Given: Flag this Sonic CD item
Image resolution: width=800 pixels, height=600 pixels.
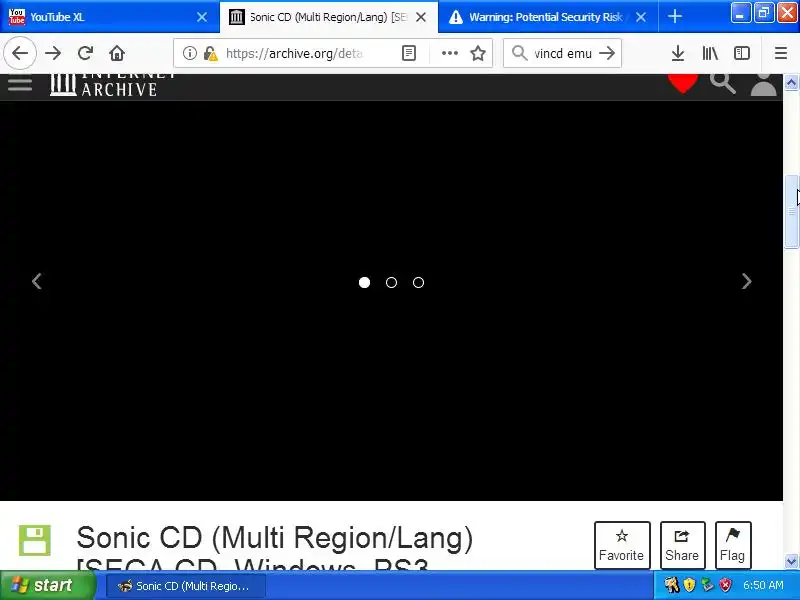Looking at the screenshot, I should (733, 545).
